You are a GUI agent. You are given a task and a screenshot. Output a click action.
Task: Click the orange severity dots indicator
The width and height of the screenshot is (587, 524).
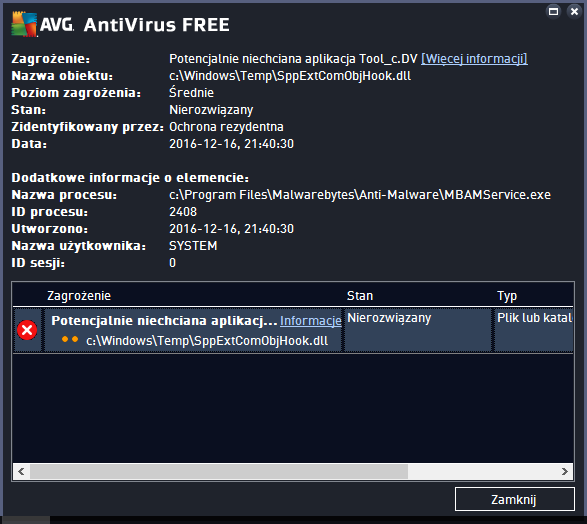(70, 339)
